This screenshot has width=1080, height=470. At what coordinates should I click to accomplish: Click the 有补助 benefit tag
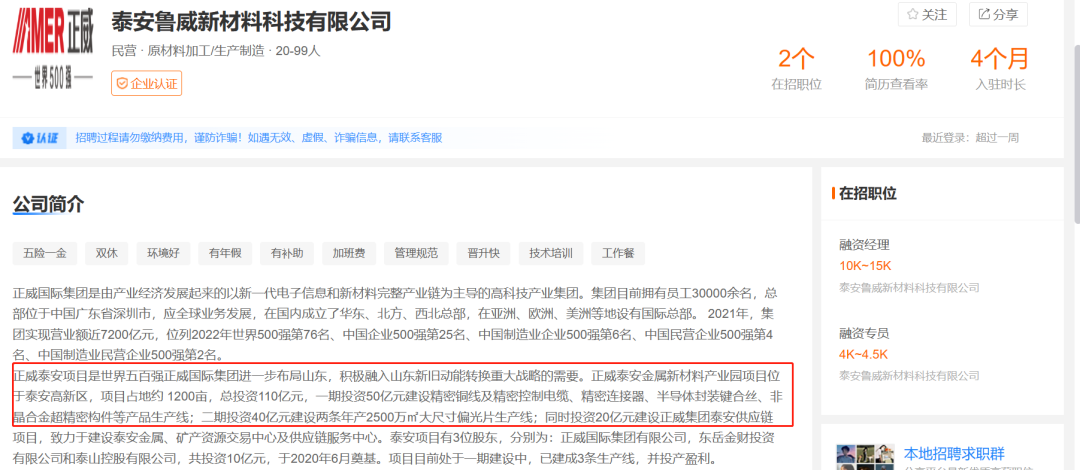pos(287,253)
